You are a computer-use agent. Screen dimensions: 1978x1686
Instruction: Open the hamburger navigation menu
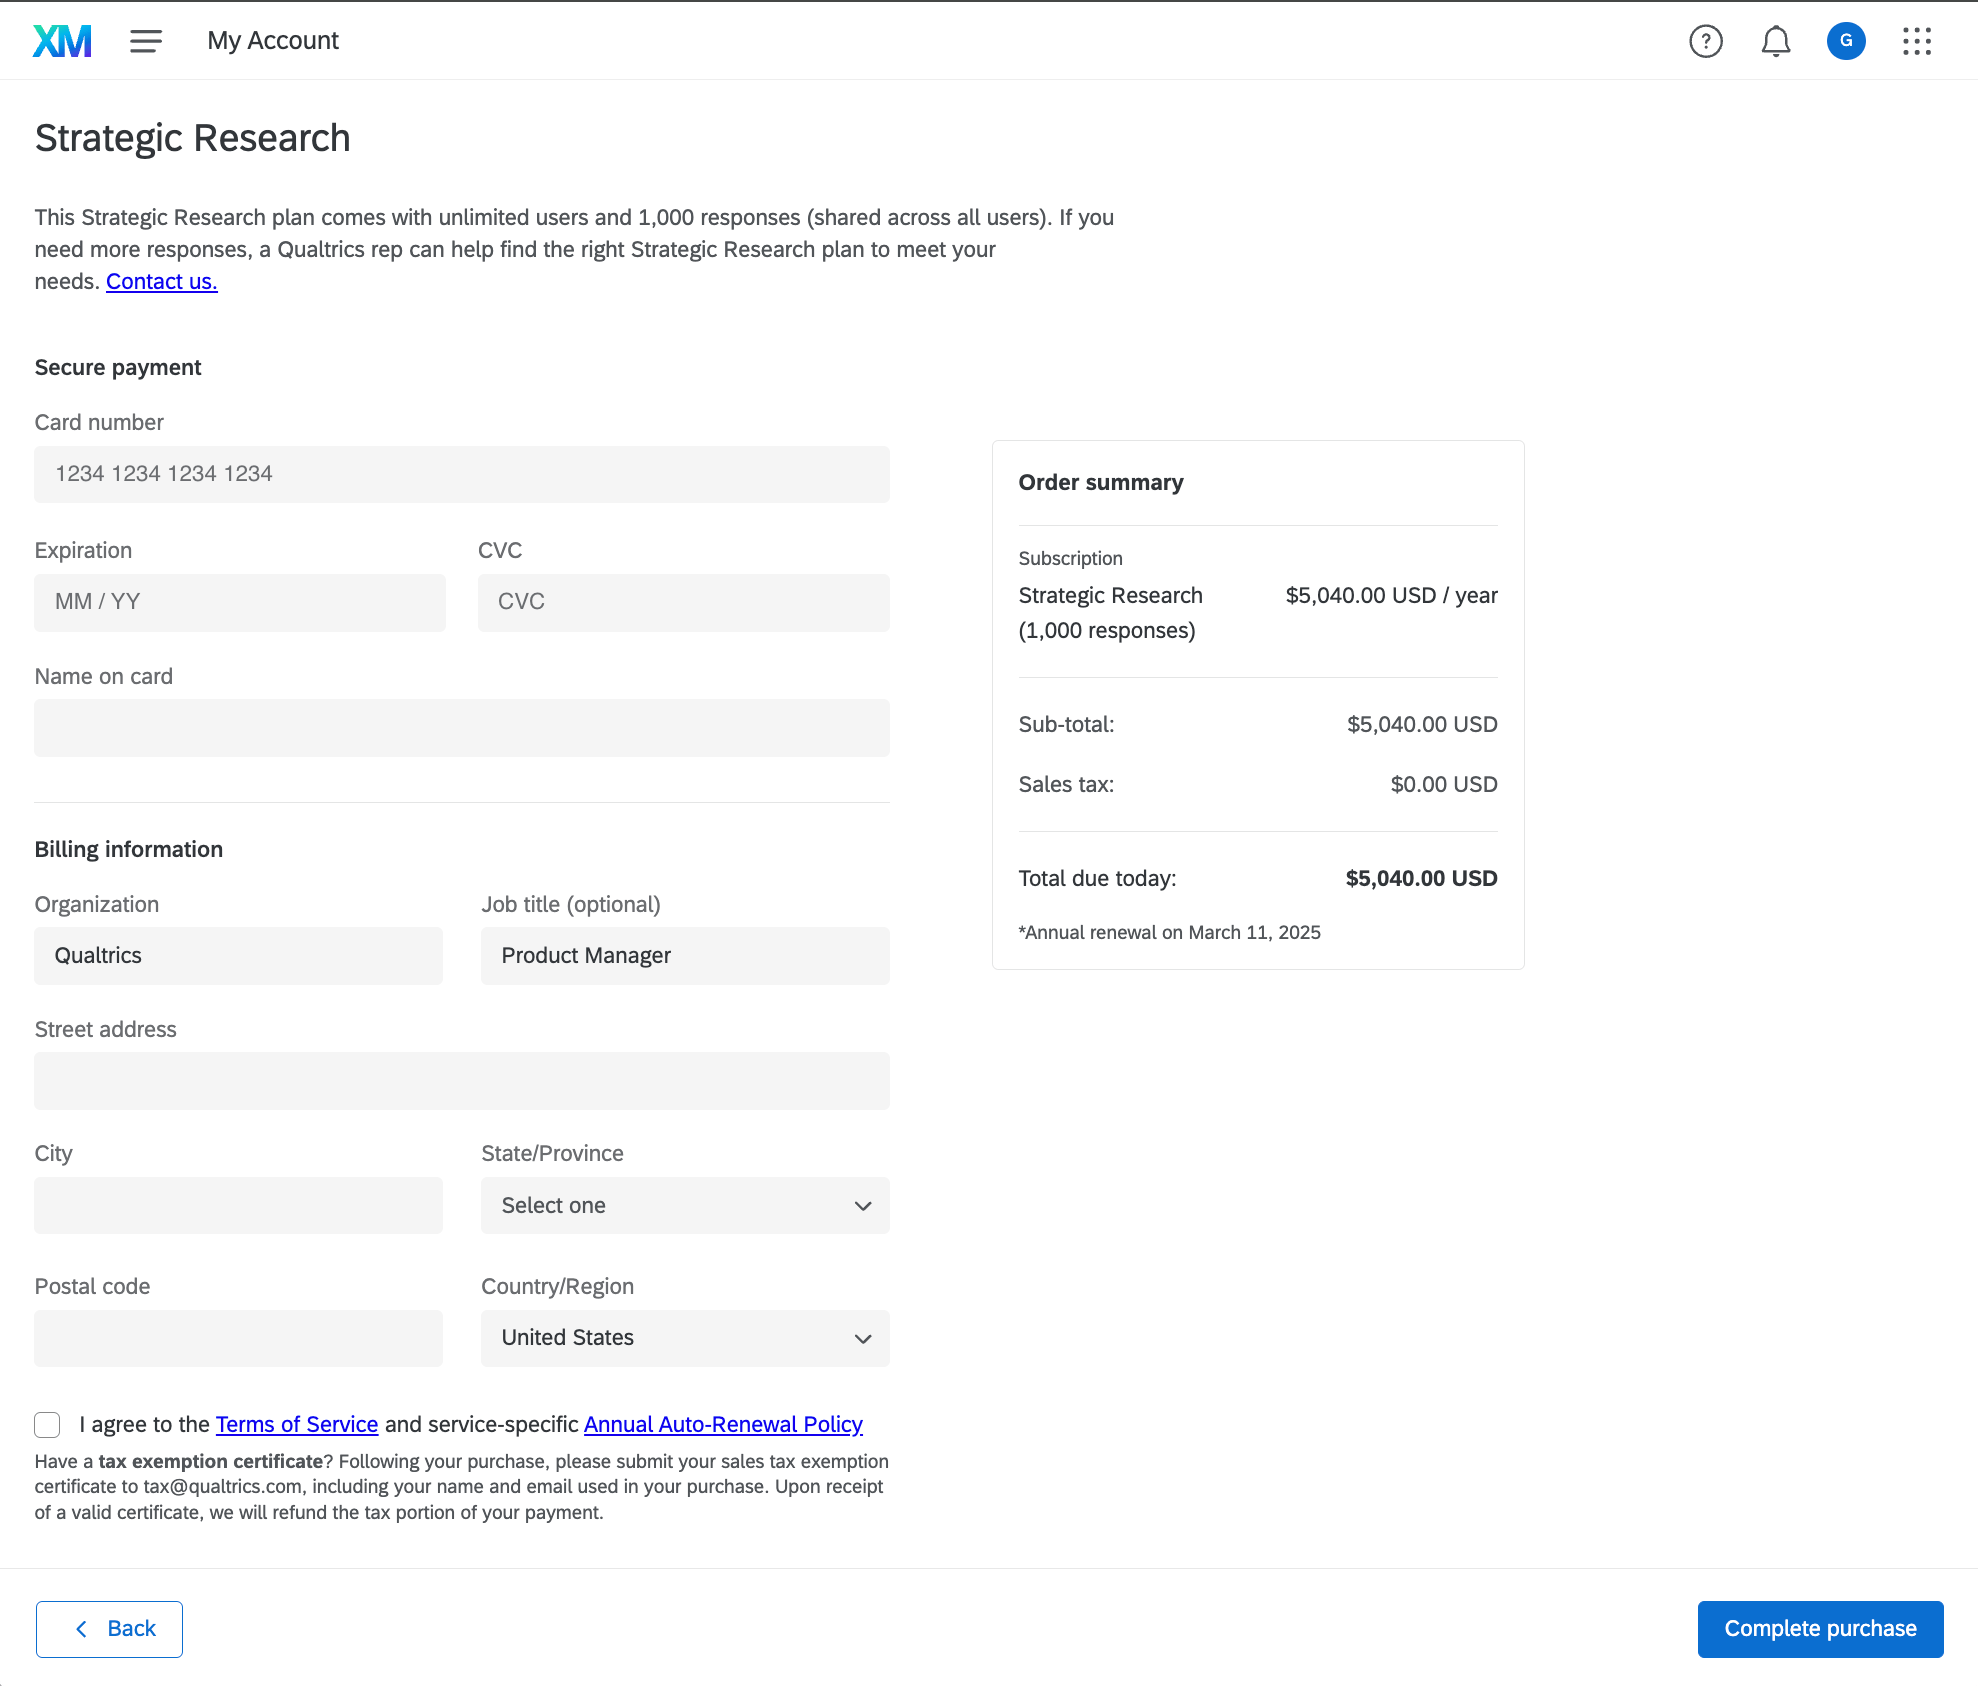coord(146,41)
